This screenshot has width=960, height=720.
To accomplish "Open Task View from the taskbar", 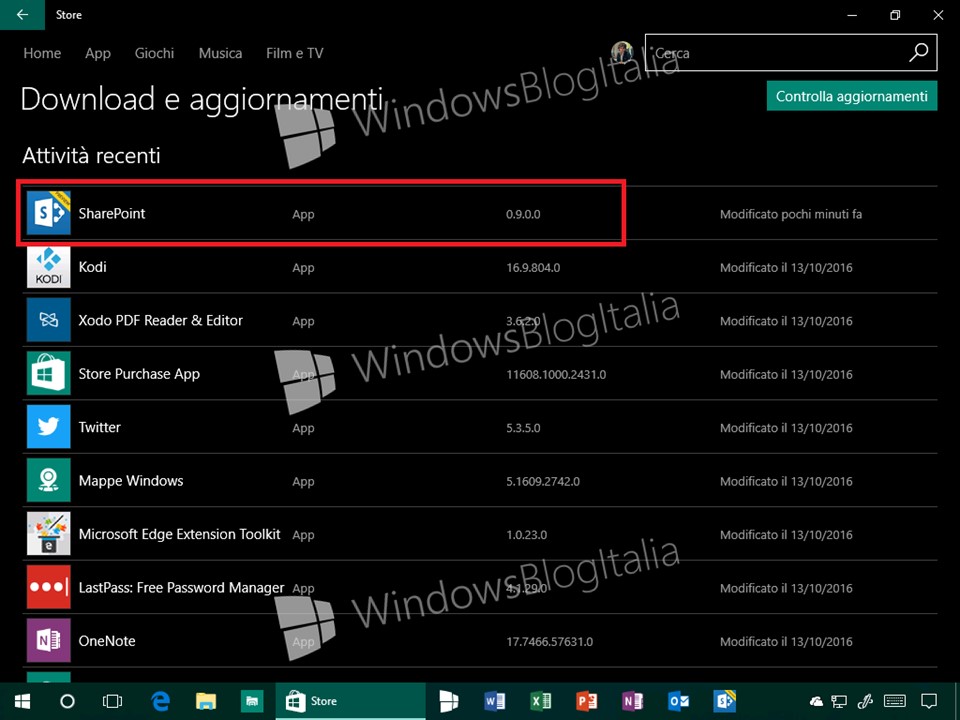I will coord(113,701).
